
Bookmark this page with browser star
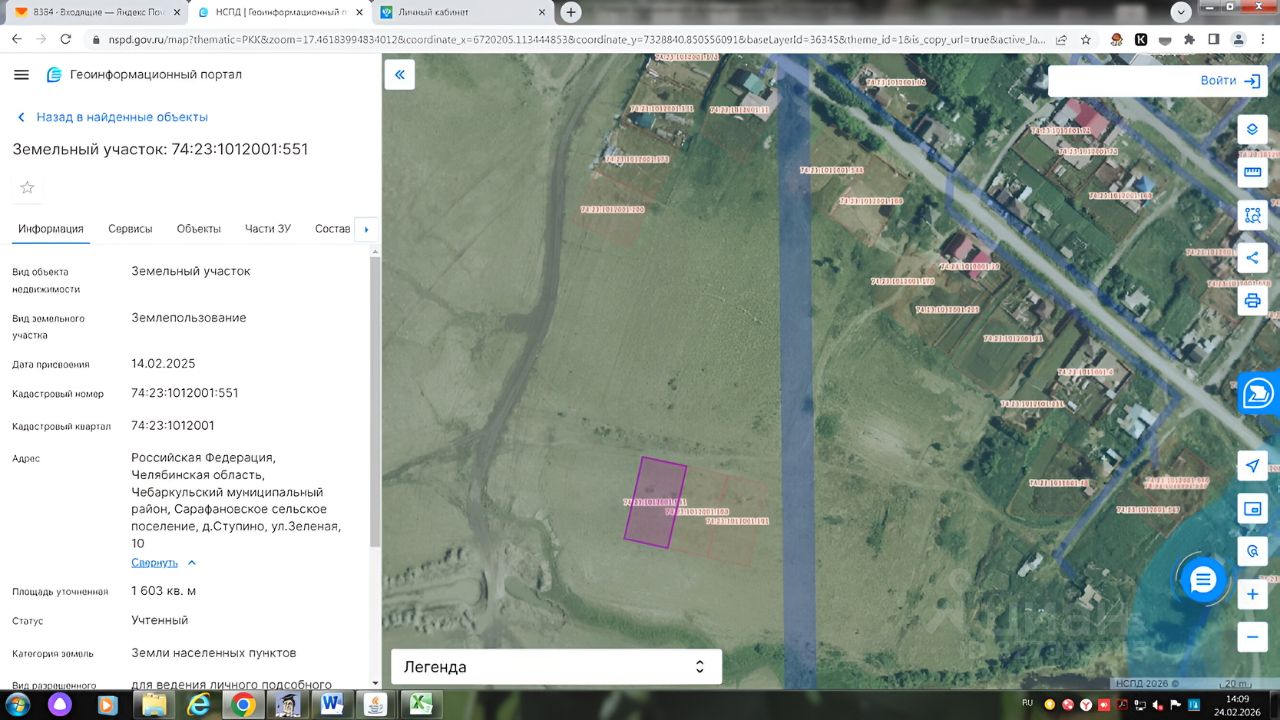(x=1086, y=39)
